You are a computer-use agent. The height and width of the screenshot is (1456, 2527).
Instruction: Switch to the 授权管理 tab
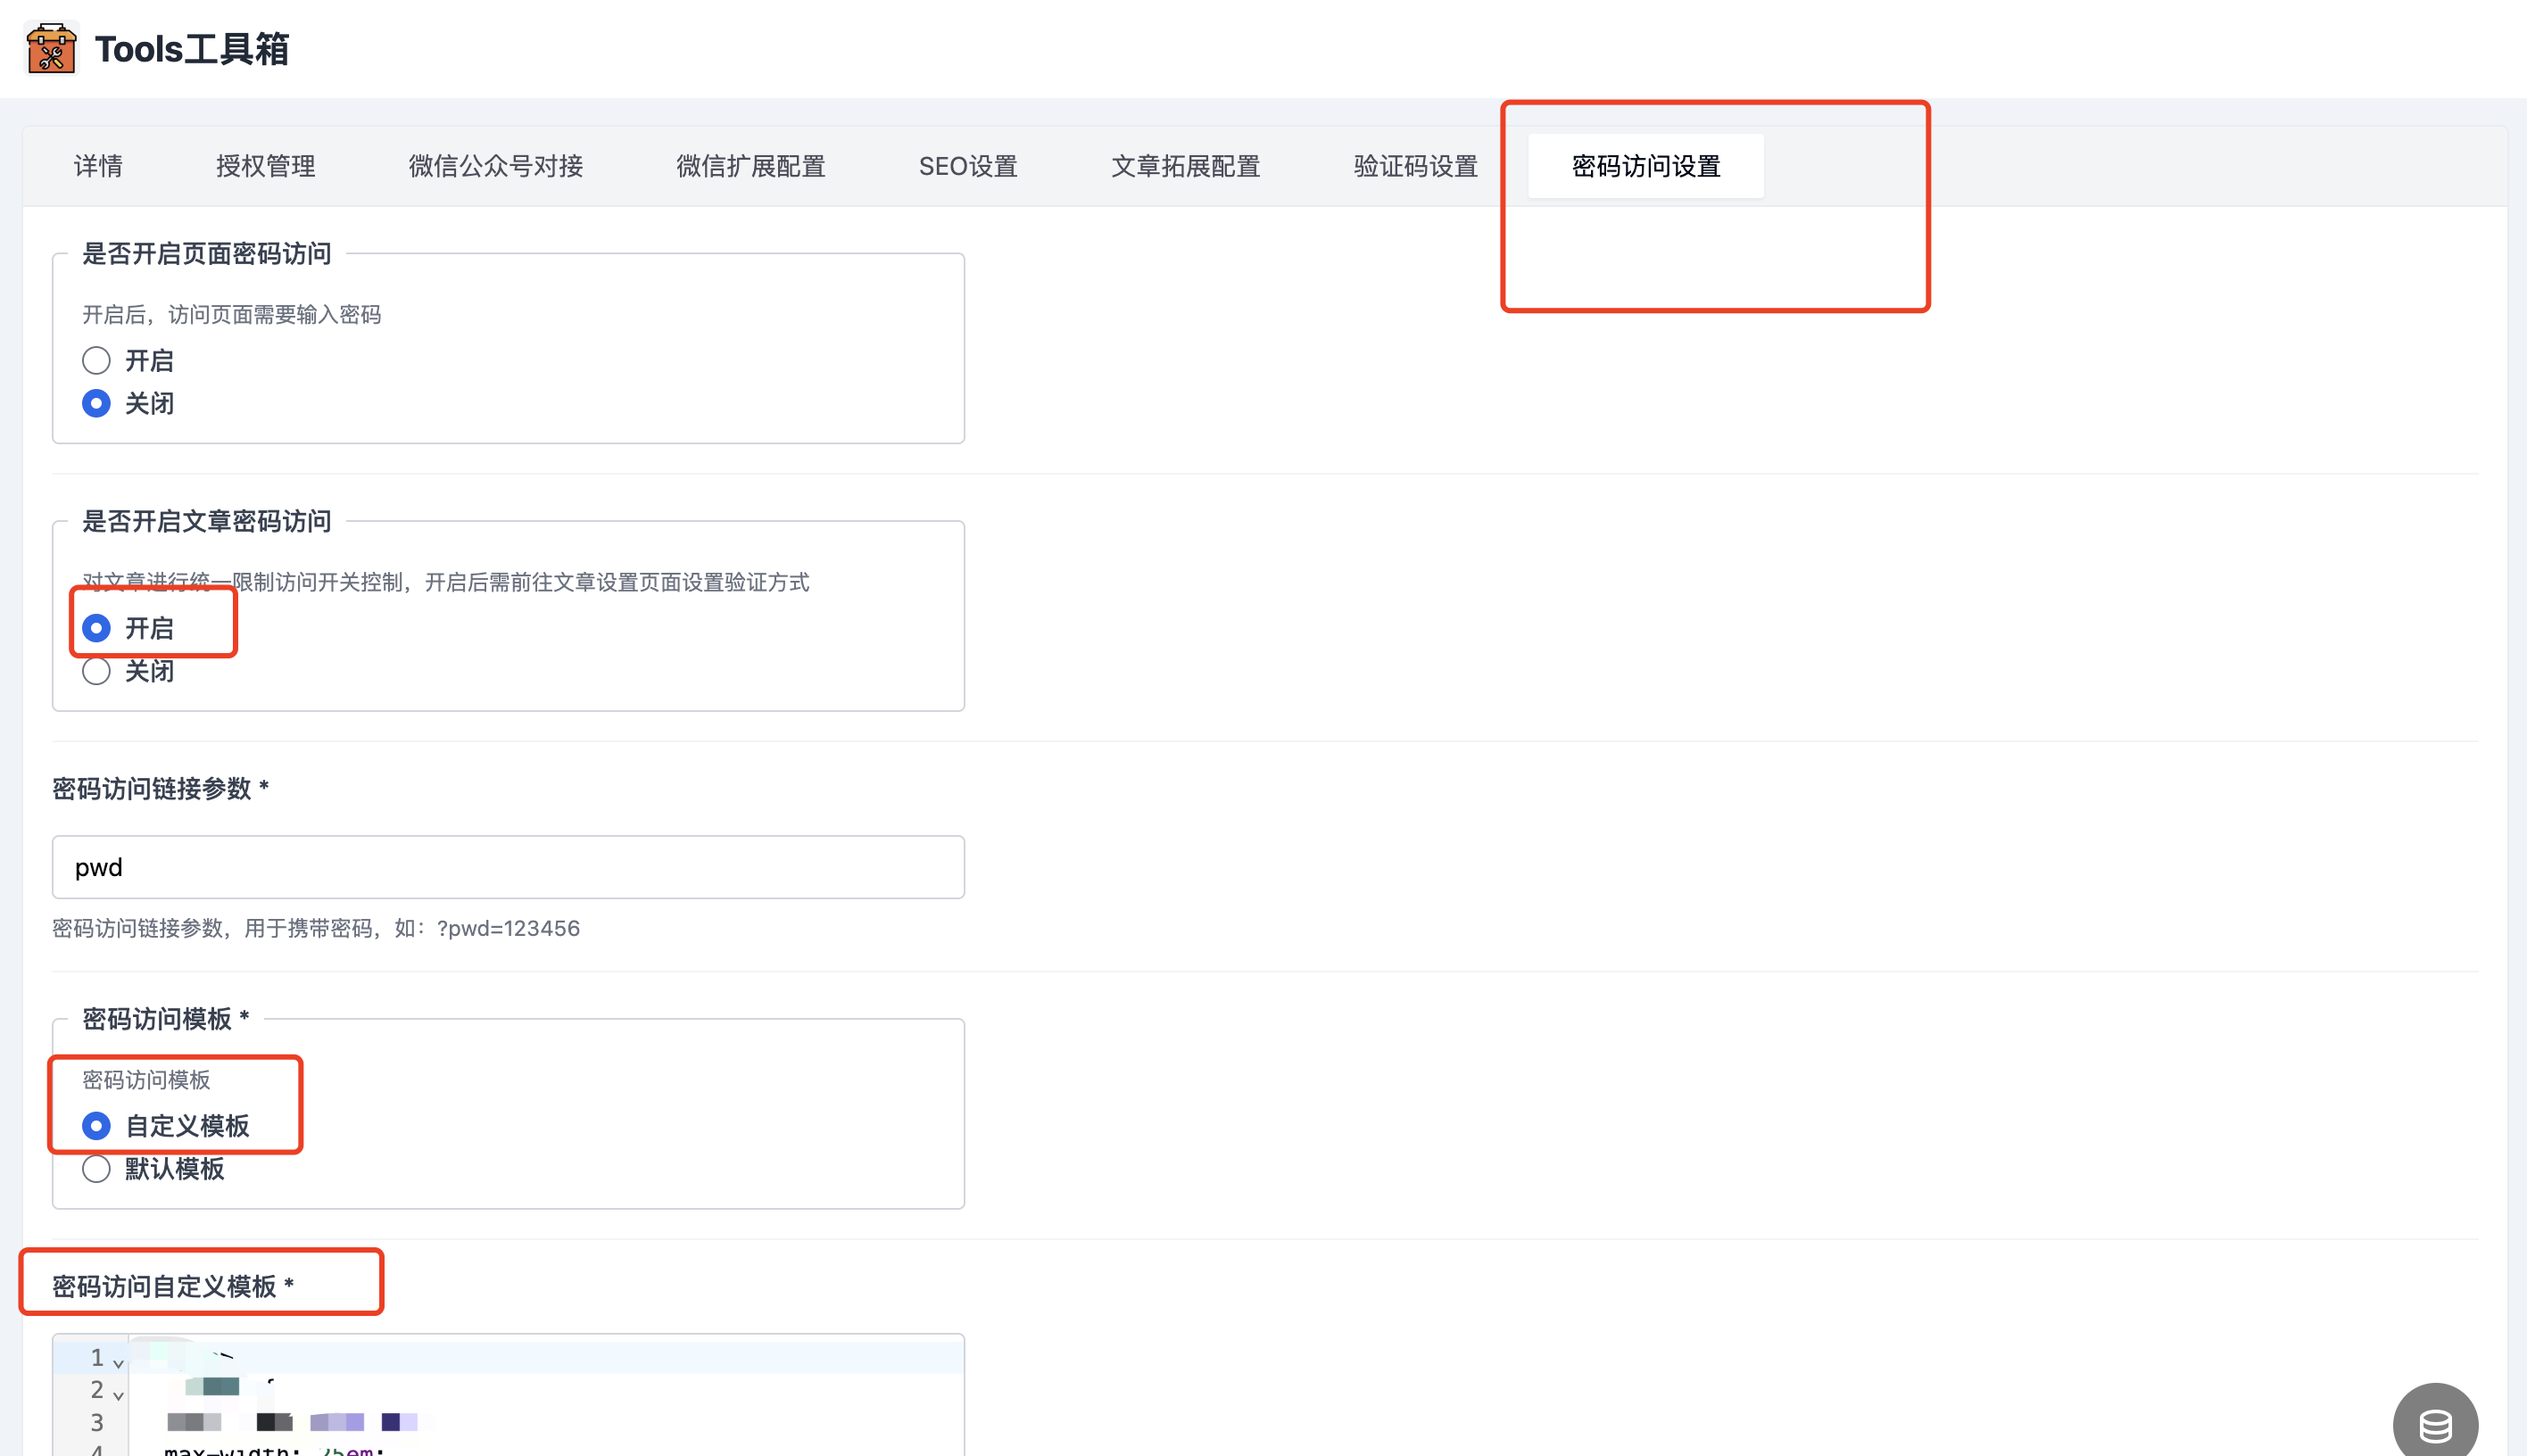pos(266,166)
